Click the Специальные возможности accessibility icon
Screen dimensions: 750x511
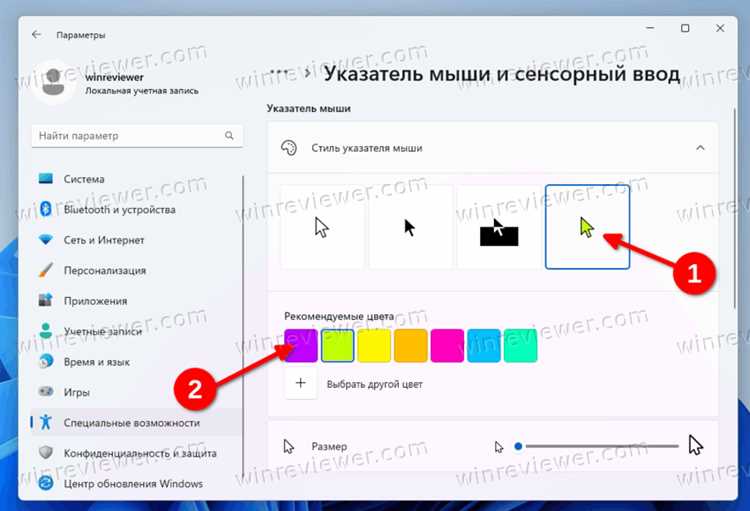[46, 422]
